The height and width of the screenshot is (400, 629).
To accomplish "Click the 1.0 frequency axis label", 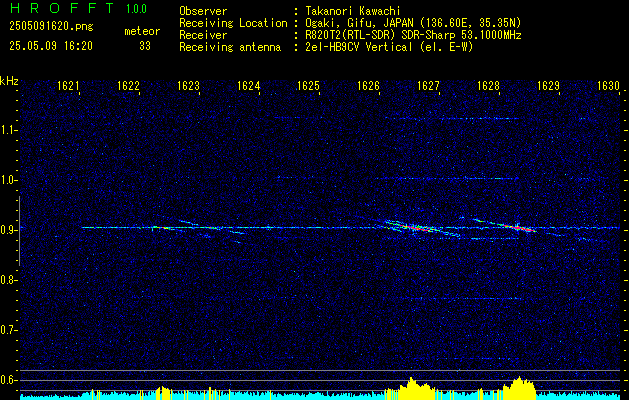I will click(8, 180).
